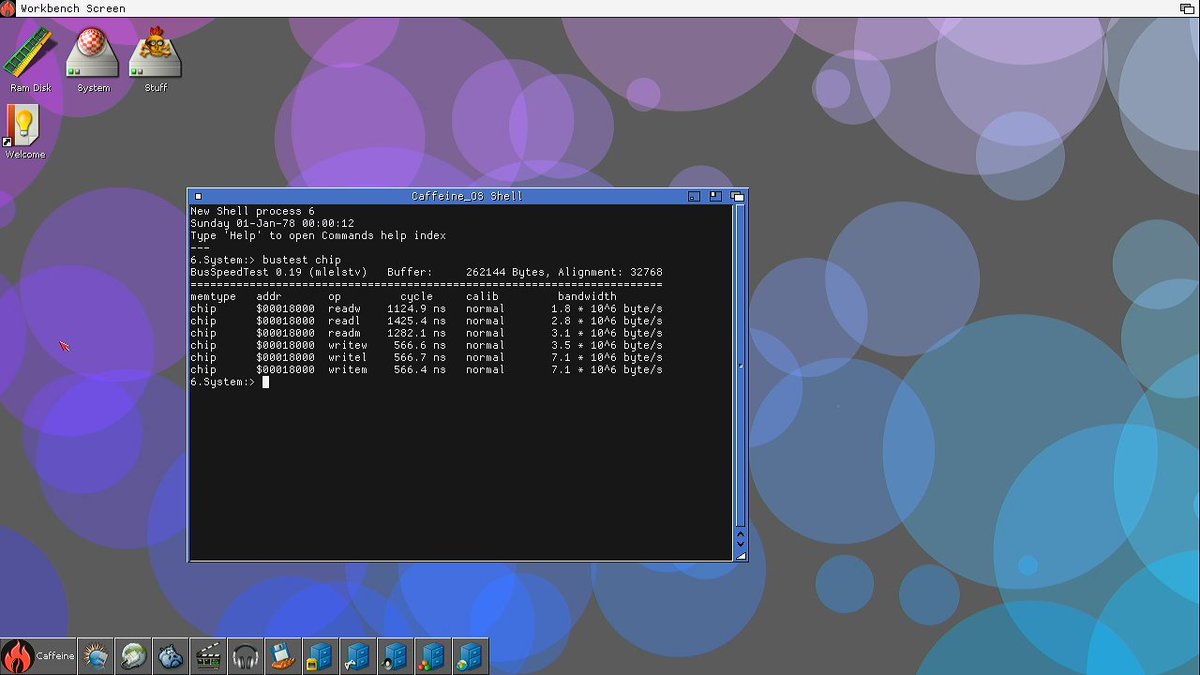This screenshot has height=675, width=1200.
Task: Click the '3.1 * 10^6 byte/s' bandwidth
Action: click(607, 333)
